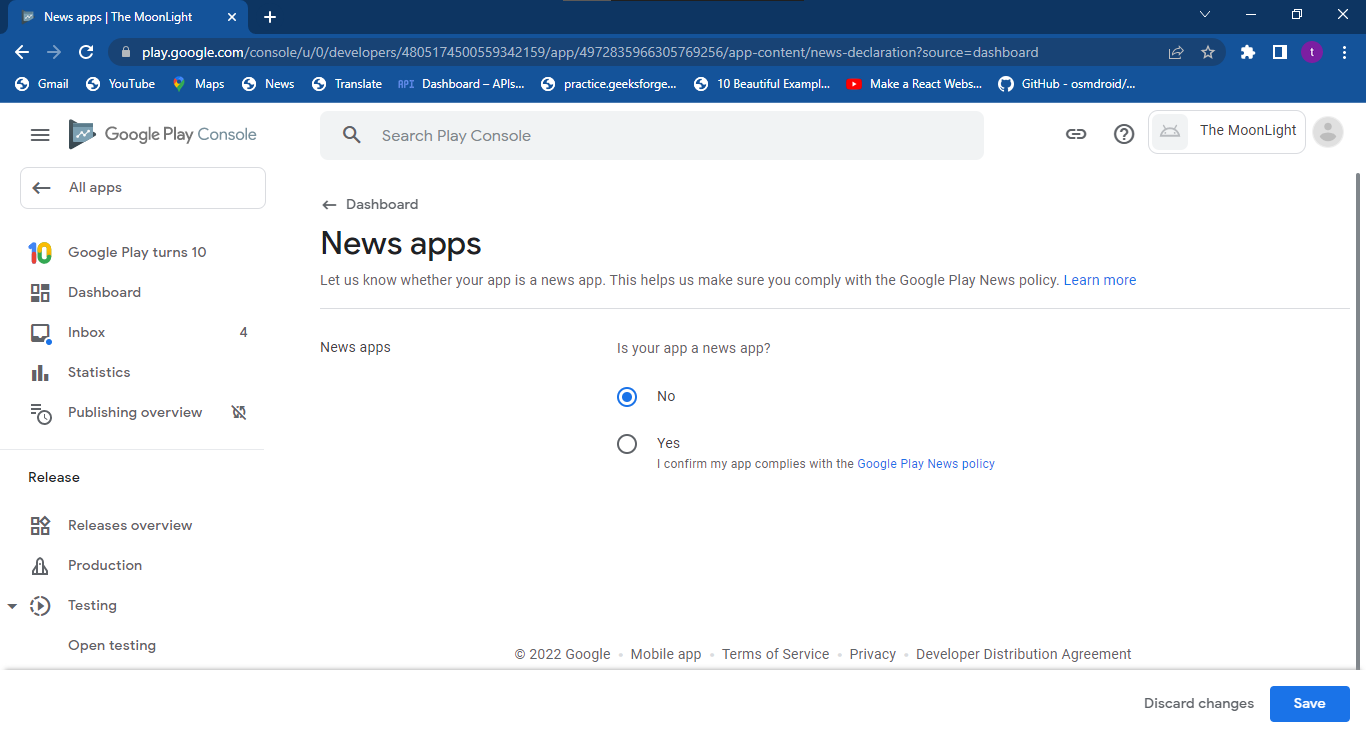Open the tab search dropdown

(1205, 14)
